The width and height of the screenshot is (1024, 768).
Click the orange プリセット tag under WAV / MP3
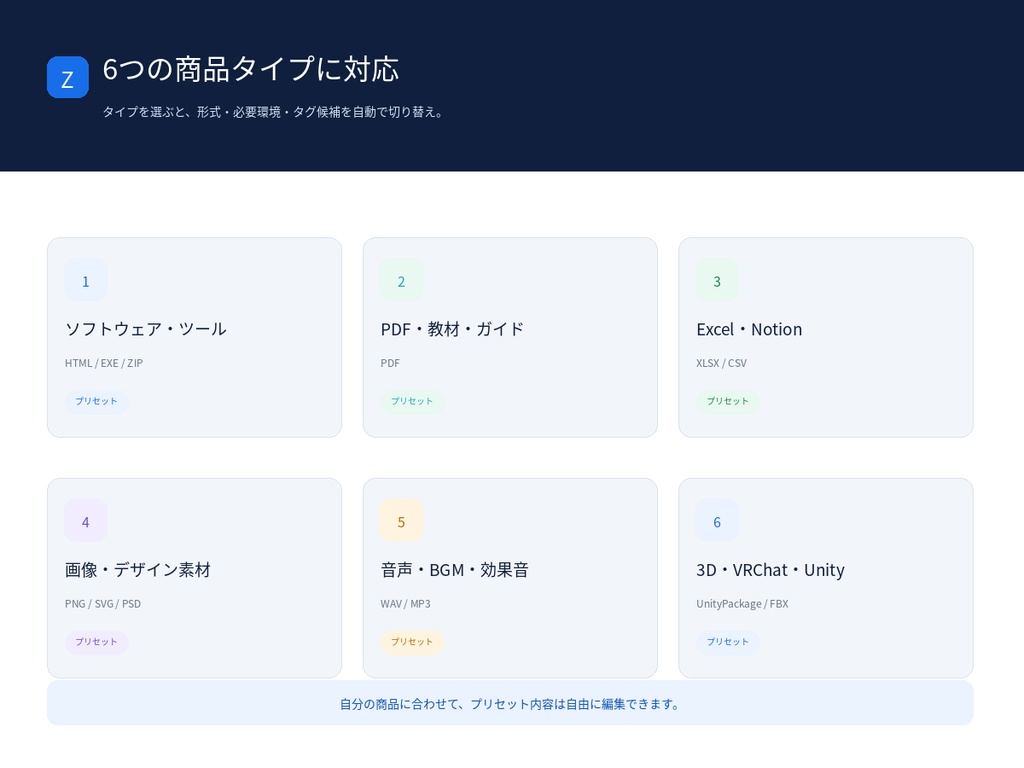point(412,641)
